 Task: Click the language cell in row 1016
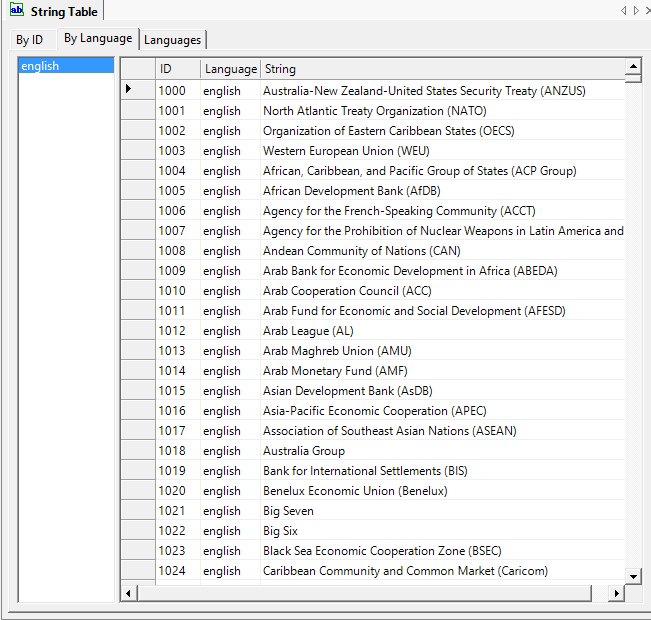click(230, 410)
